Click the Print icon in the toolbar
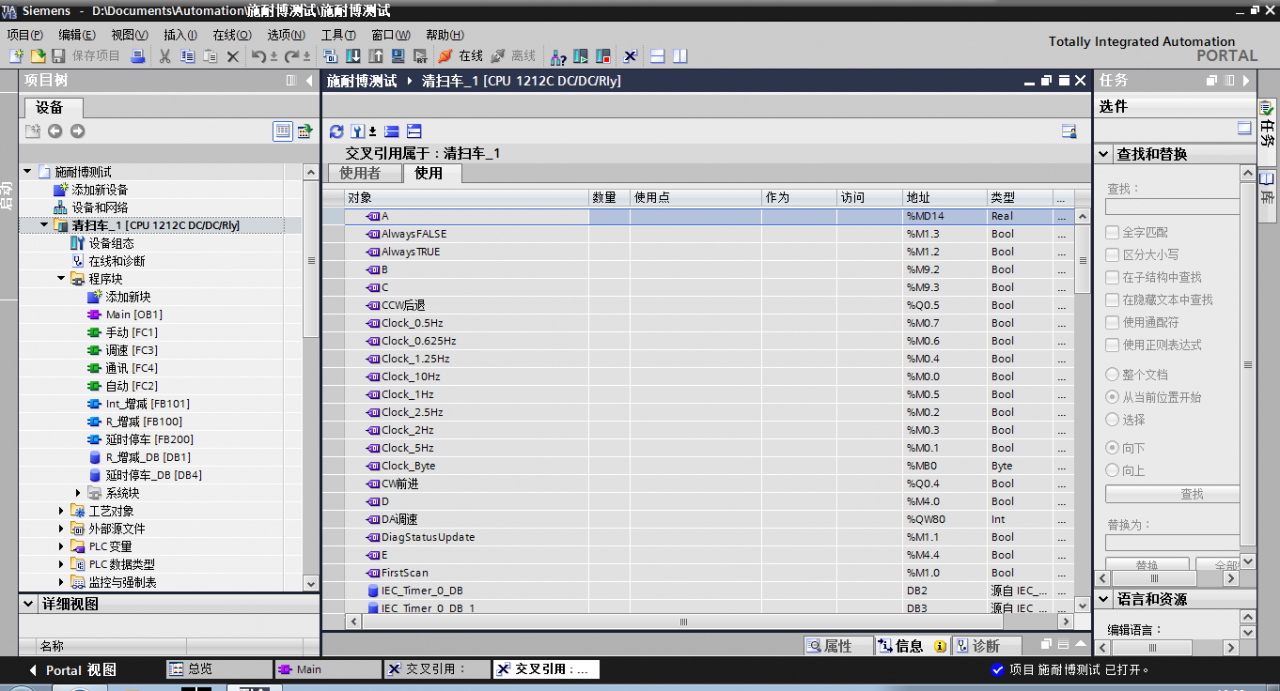 pos(138,56)
